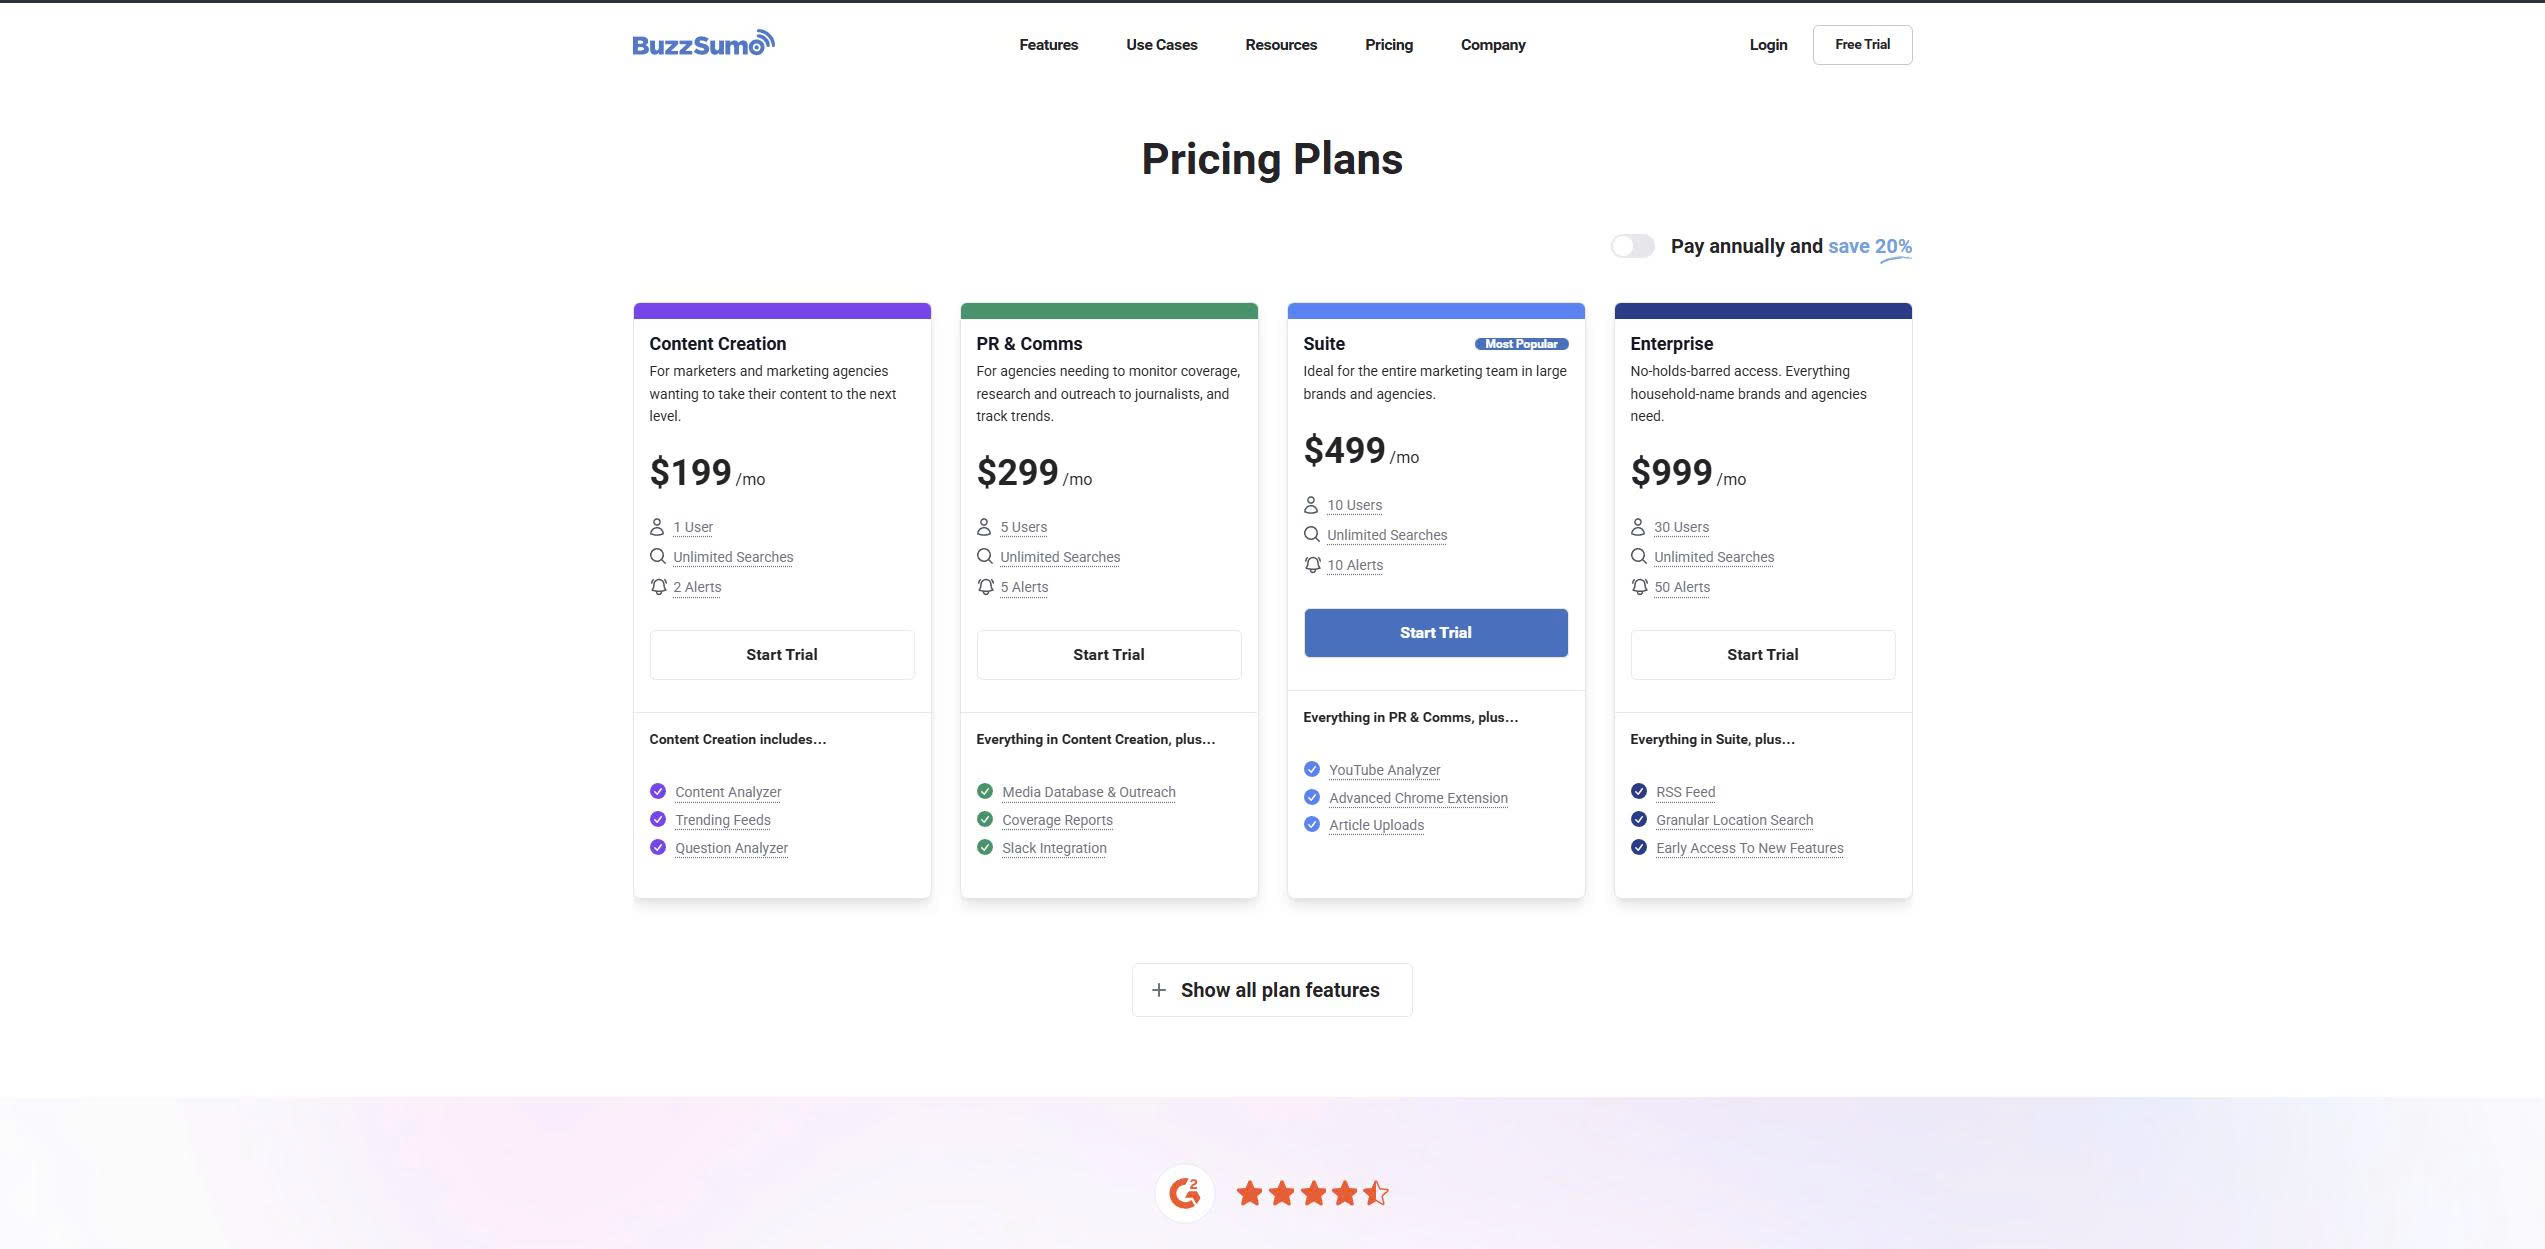Click Unlimited Searches in the Suite card

[x=1387, y=535]
